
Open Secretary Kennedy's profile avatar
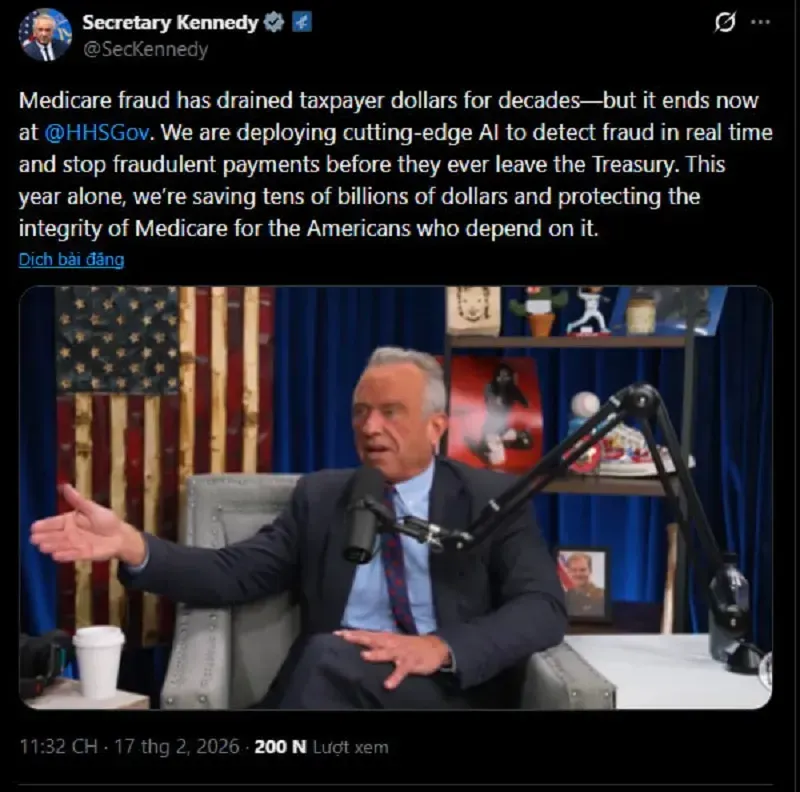(x=45, y=35)
